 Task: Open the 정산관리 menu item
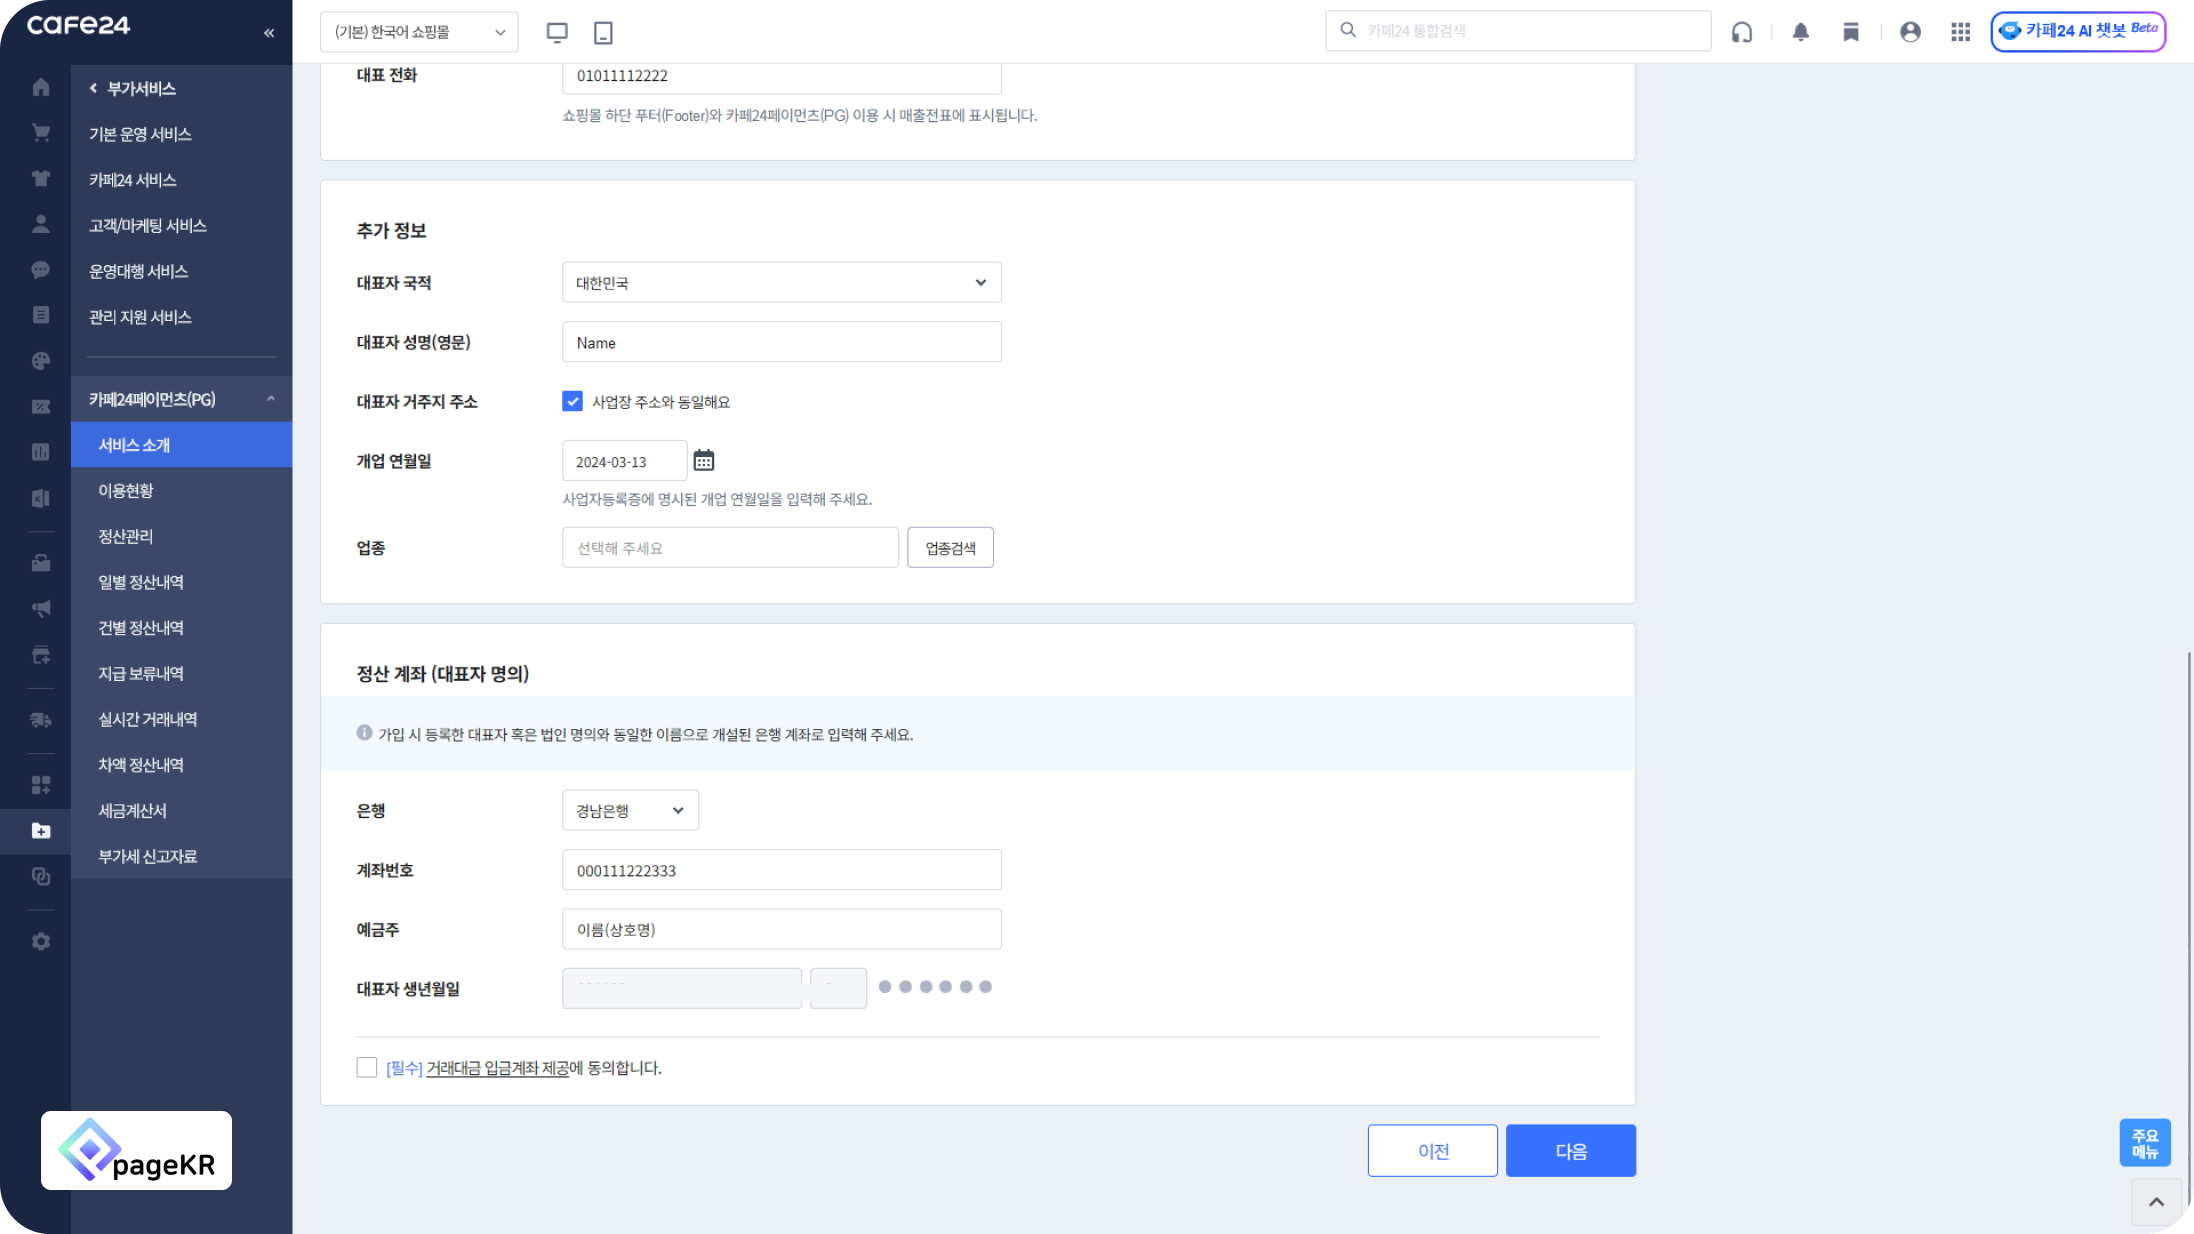[126, 536]
